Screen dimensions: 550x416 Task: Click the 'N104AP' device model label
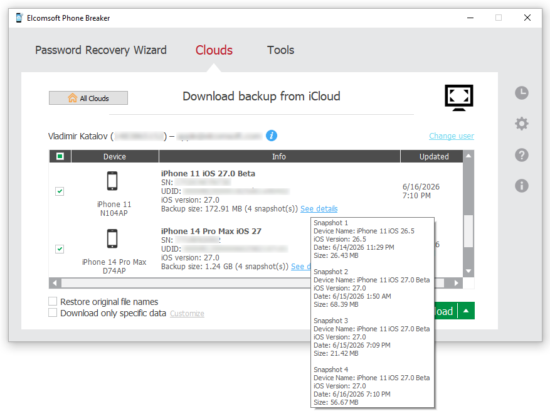click(x=114, y=213)
